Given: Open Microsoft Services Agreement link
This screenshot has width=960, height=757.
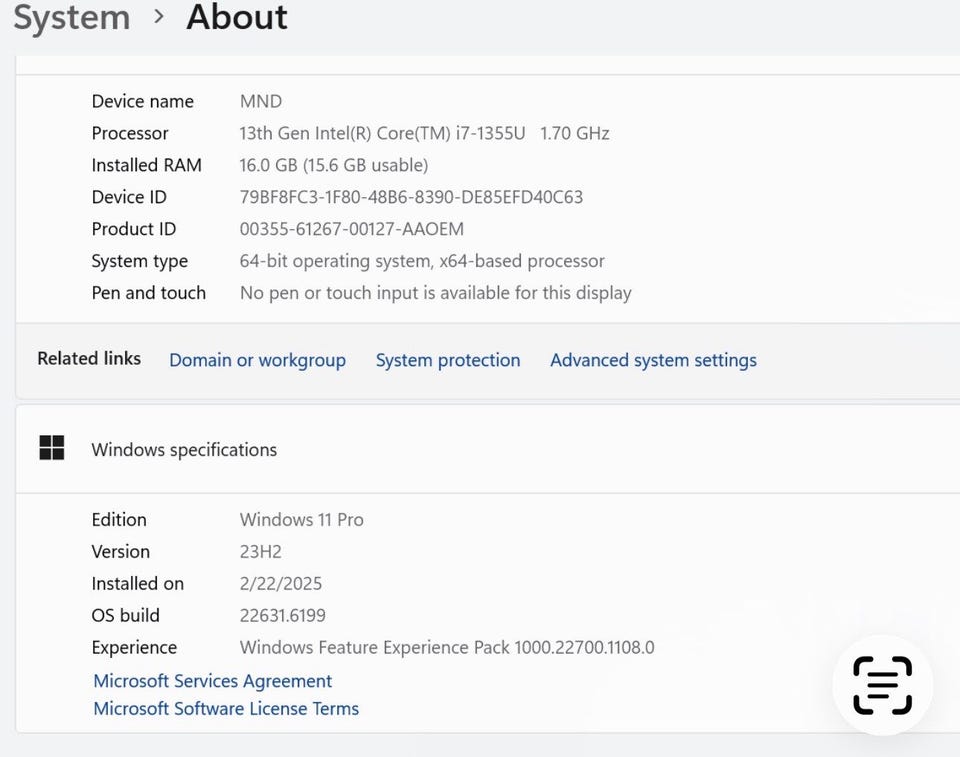Looking at the screenshot, I should (212, 681).
